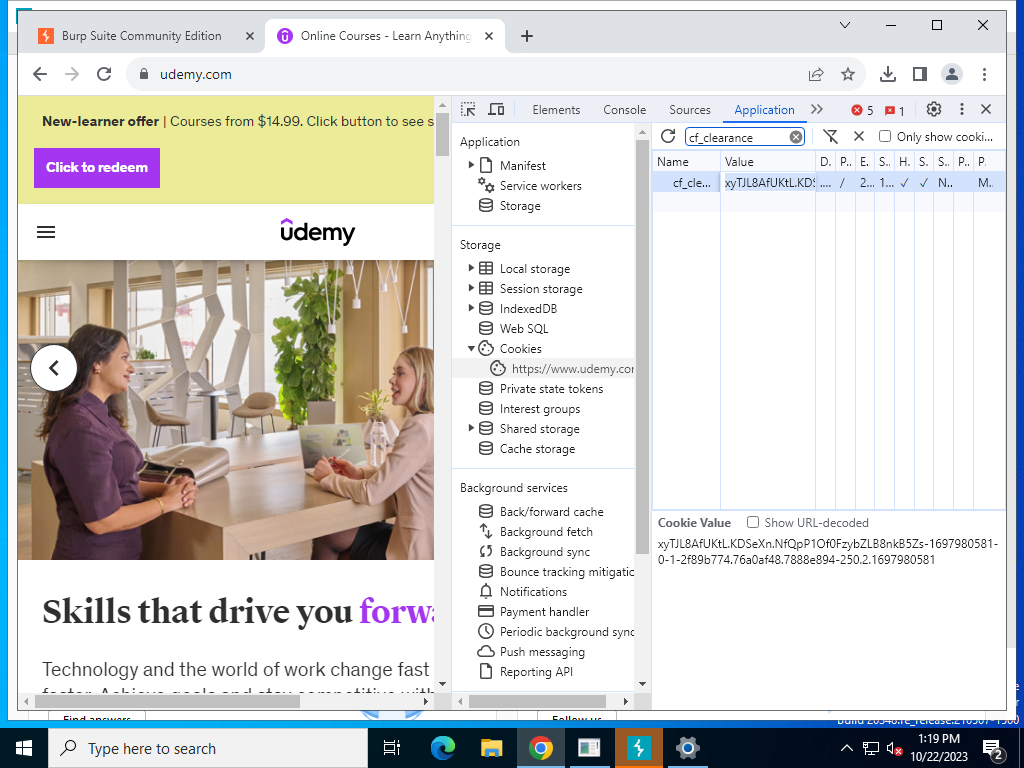This screenshot has width=1024, height=768.
Task: Clear all cookies using filter-clear icon
Action: coord(830,136)
